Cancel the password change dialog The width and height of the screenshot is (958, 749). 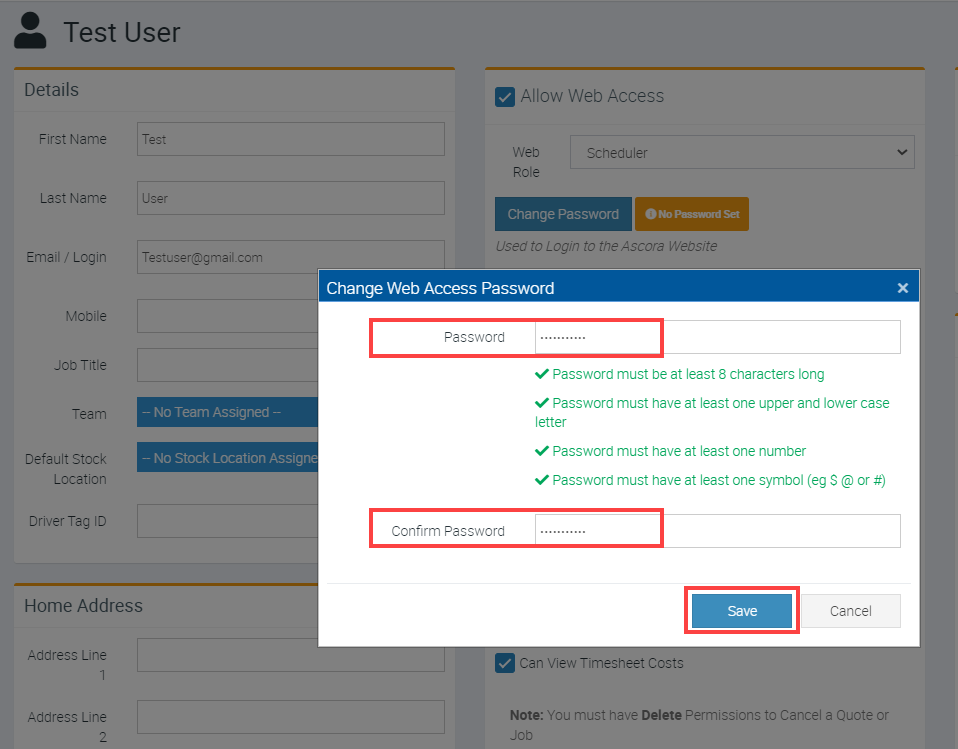click(x=850, y=611)
